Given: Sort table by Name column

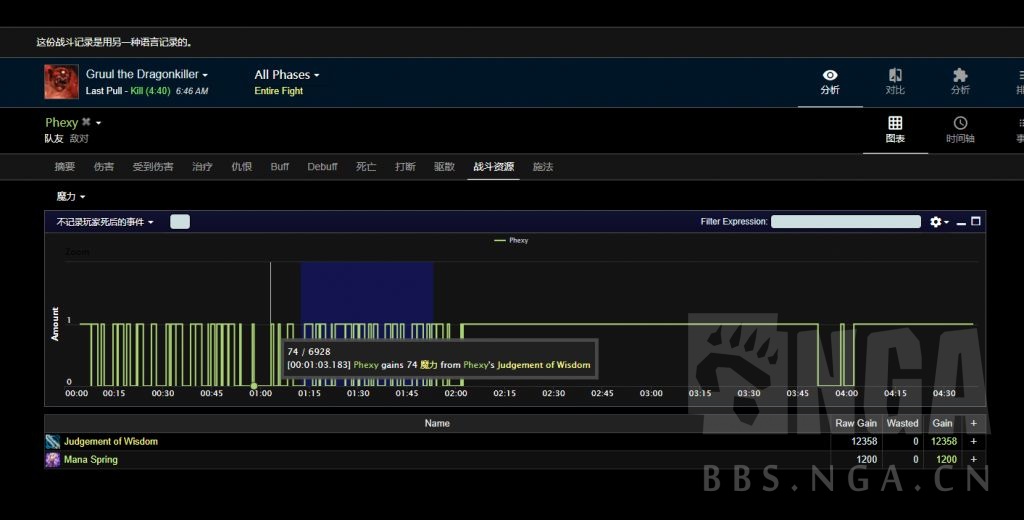Looking at the screenshot, I should pyautogui.click(x=437, y=423).
